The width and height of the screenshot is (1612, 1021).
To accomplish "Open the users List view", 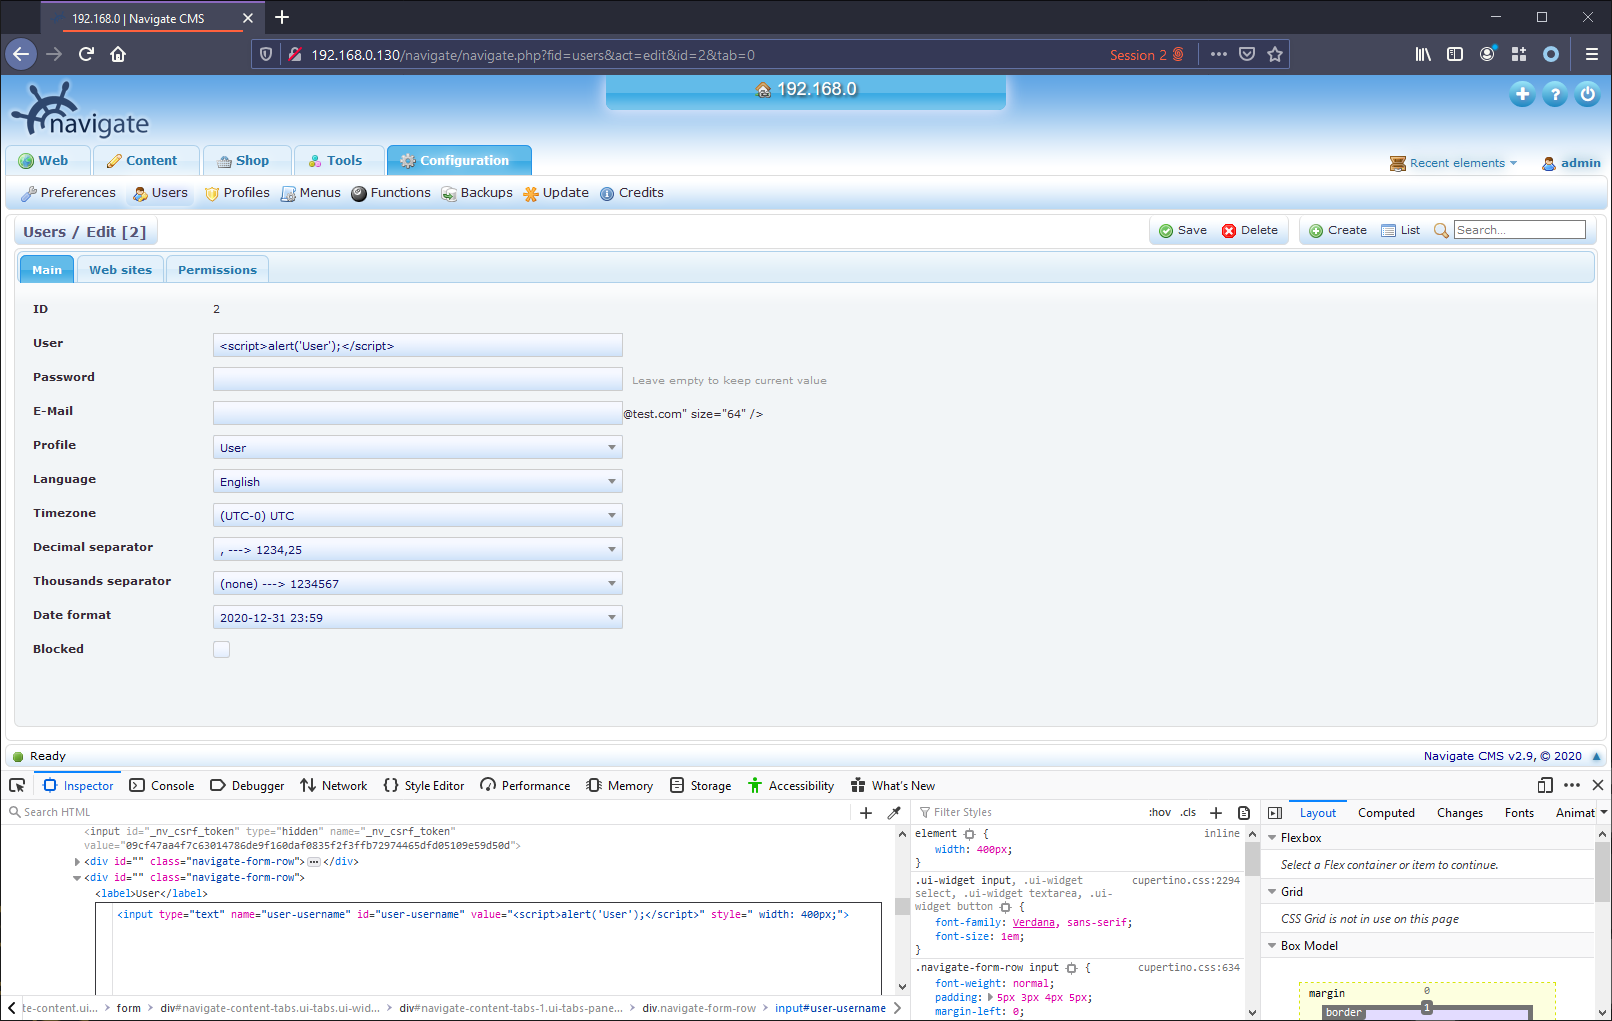I will coord(1401,230).
